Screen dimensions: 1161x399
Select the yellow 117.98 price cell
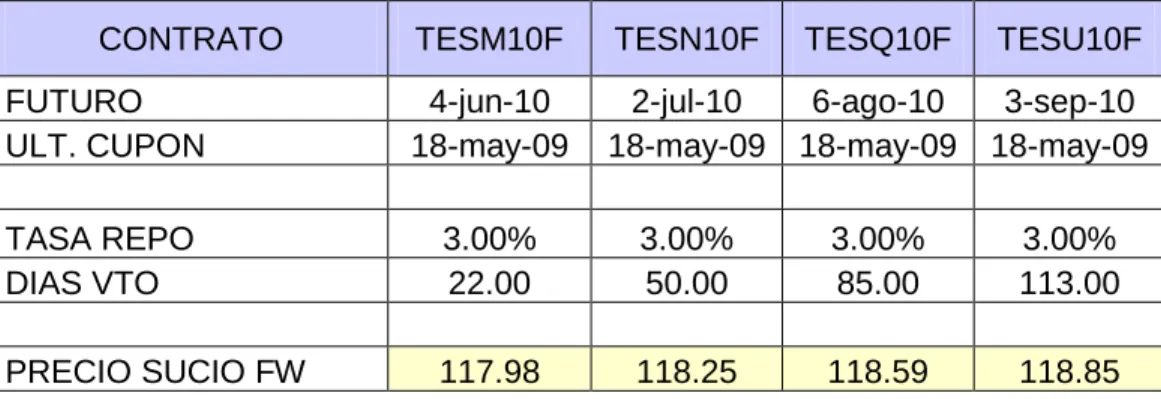click(489, 369)
